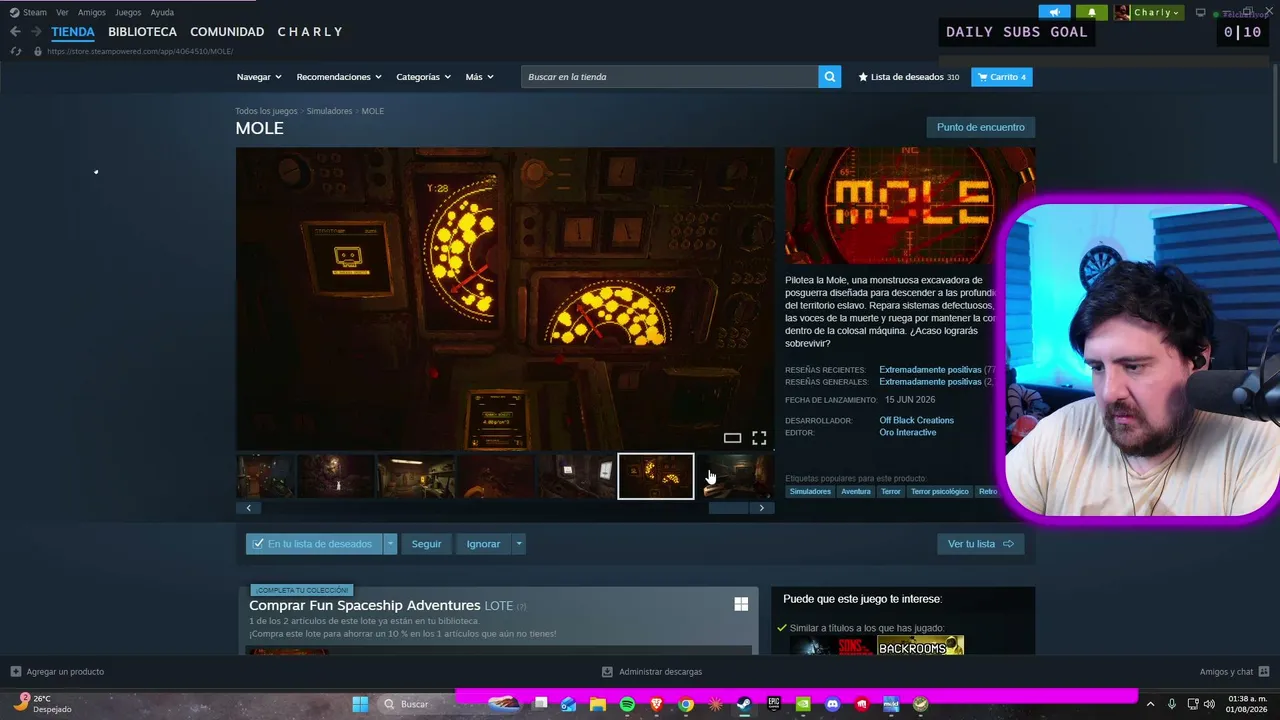1280x720 pixels.
Task: Click the thumbnail strip scrollbar handle
Action: point(728,508)
